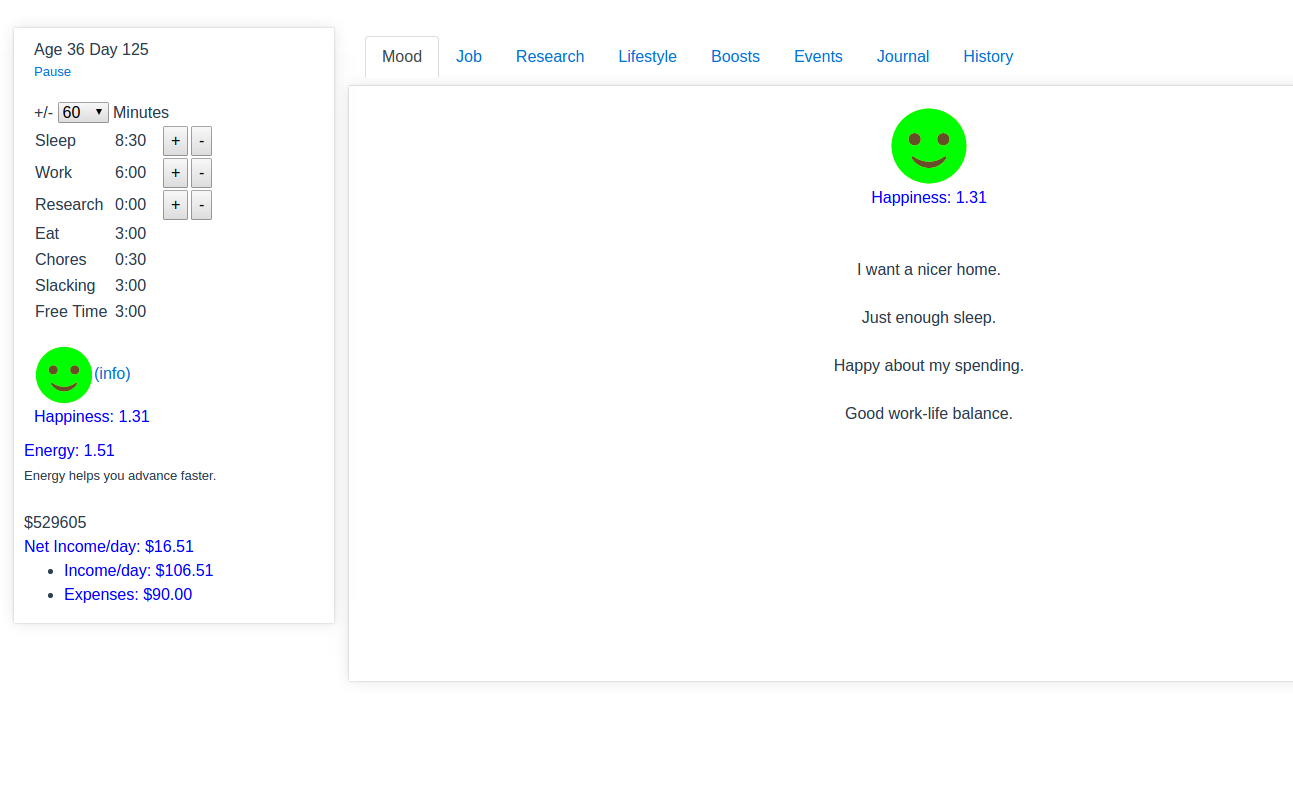Open the Lifestyle tab

click(x=647, y=57)
